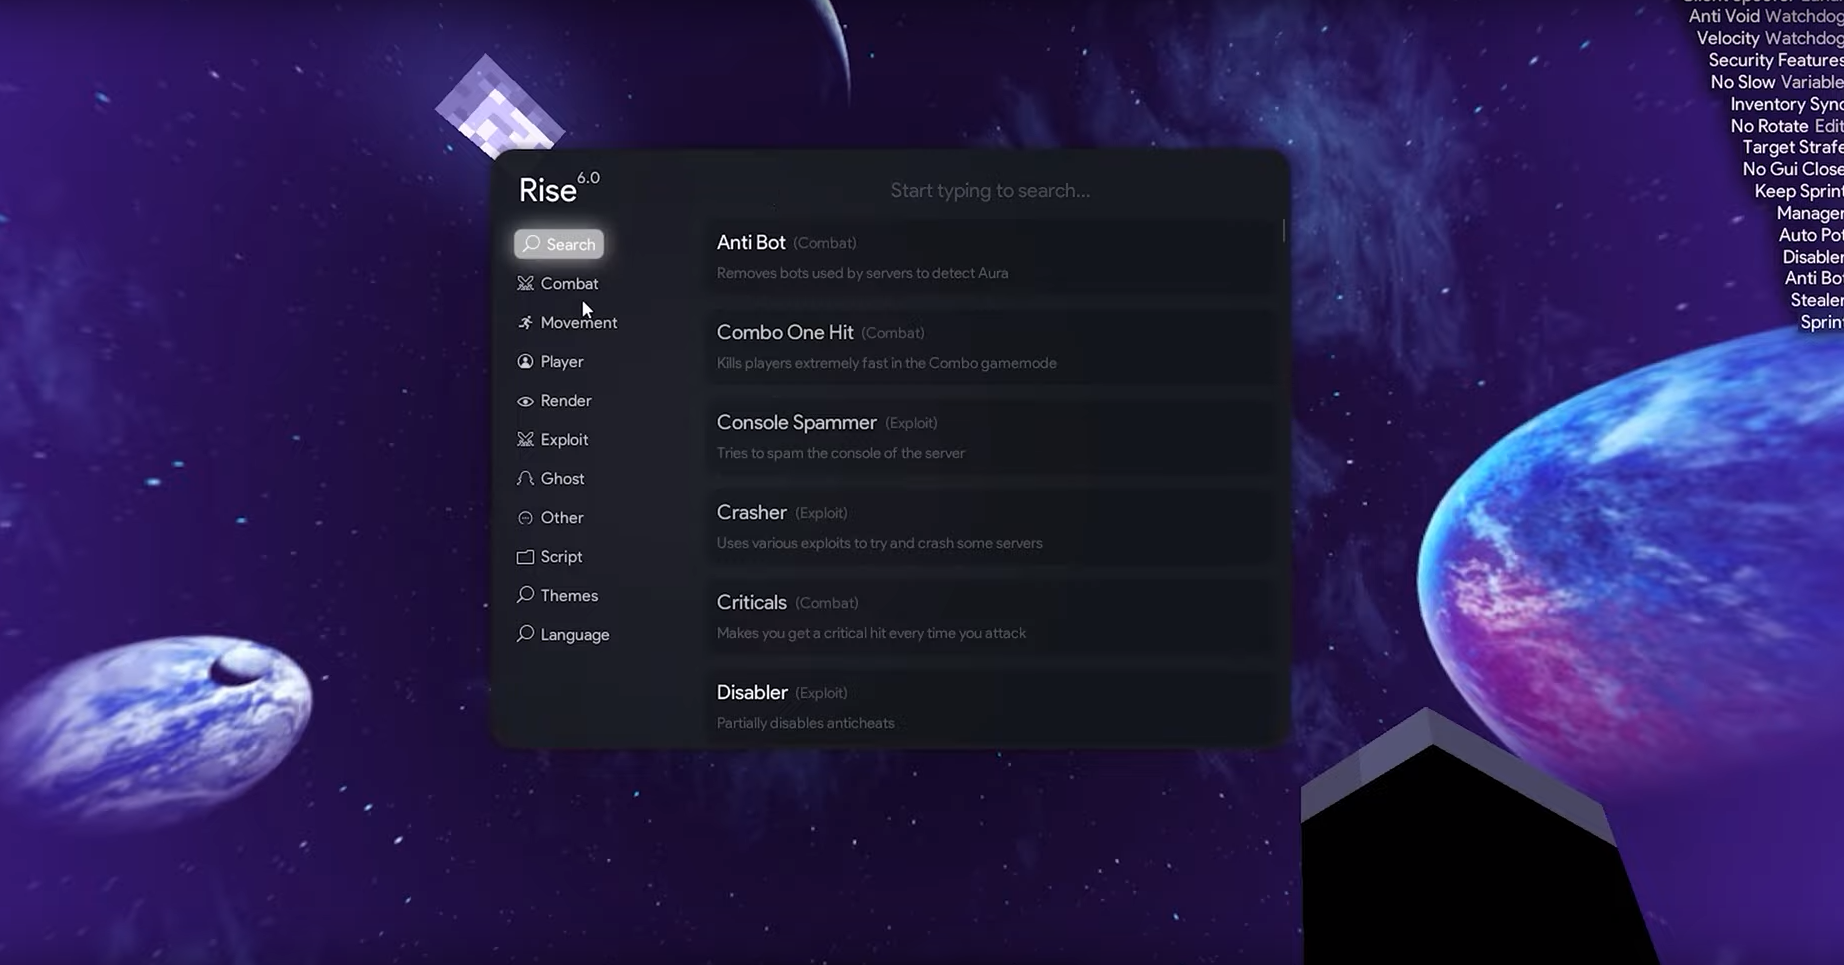Click 'Anti Void Watchdog' in the HUD list

pos(1766,16)
